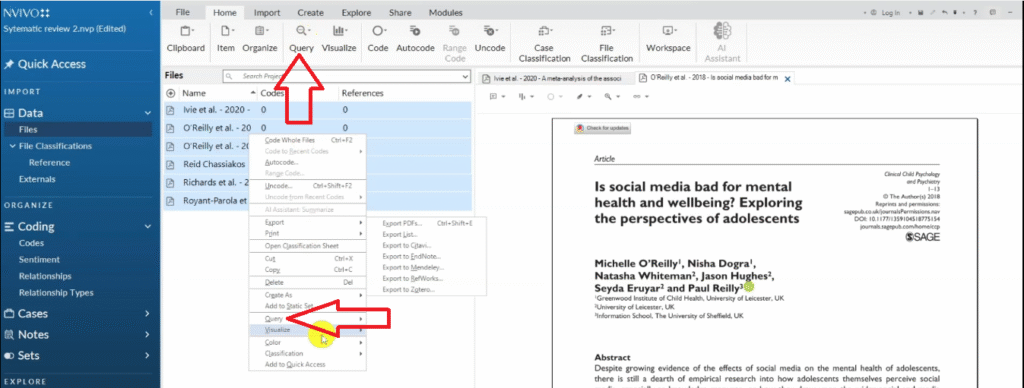Screen dimensions: 1024x388
Task: Select the PDF icon of Reid Chassiakos row
Action: tap(170, 164)
